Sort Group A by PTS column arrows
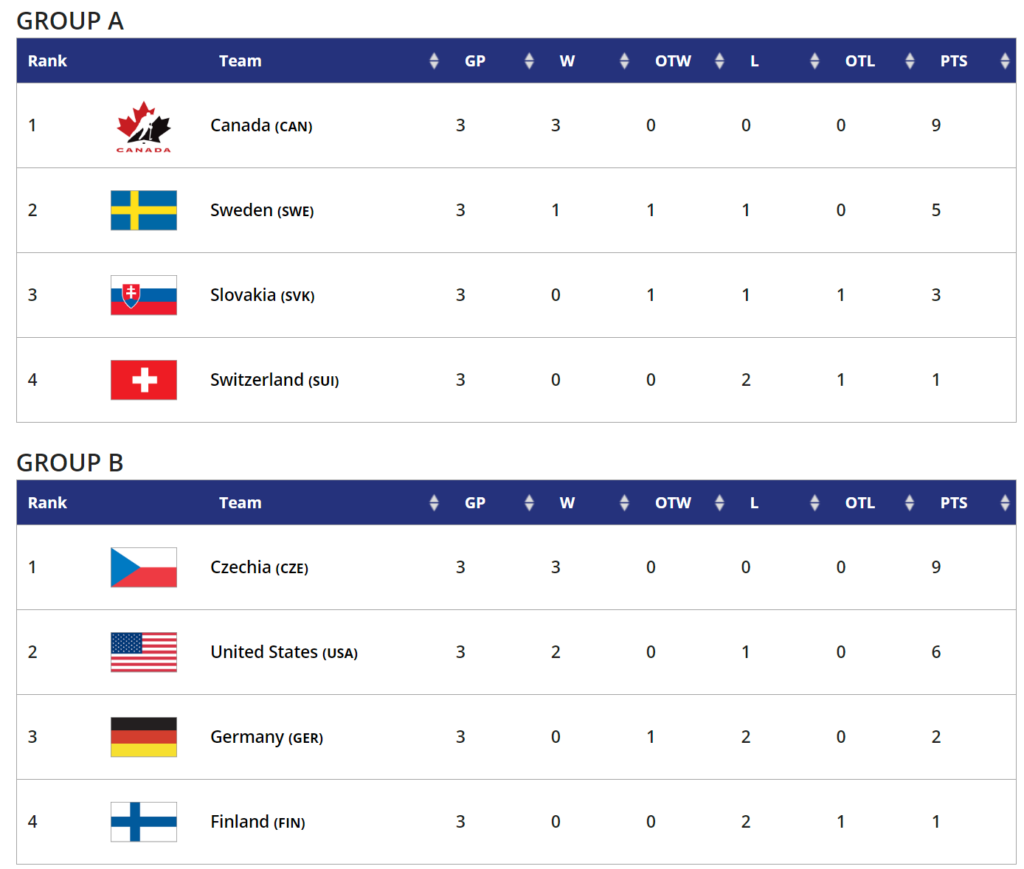This screenshot has width=1024, height=869. point(1004,61)
